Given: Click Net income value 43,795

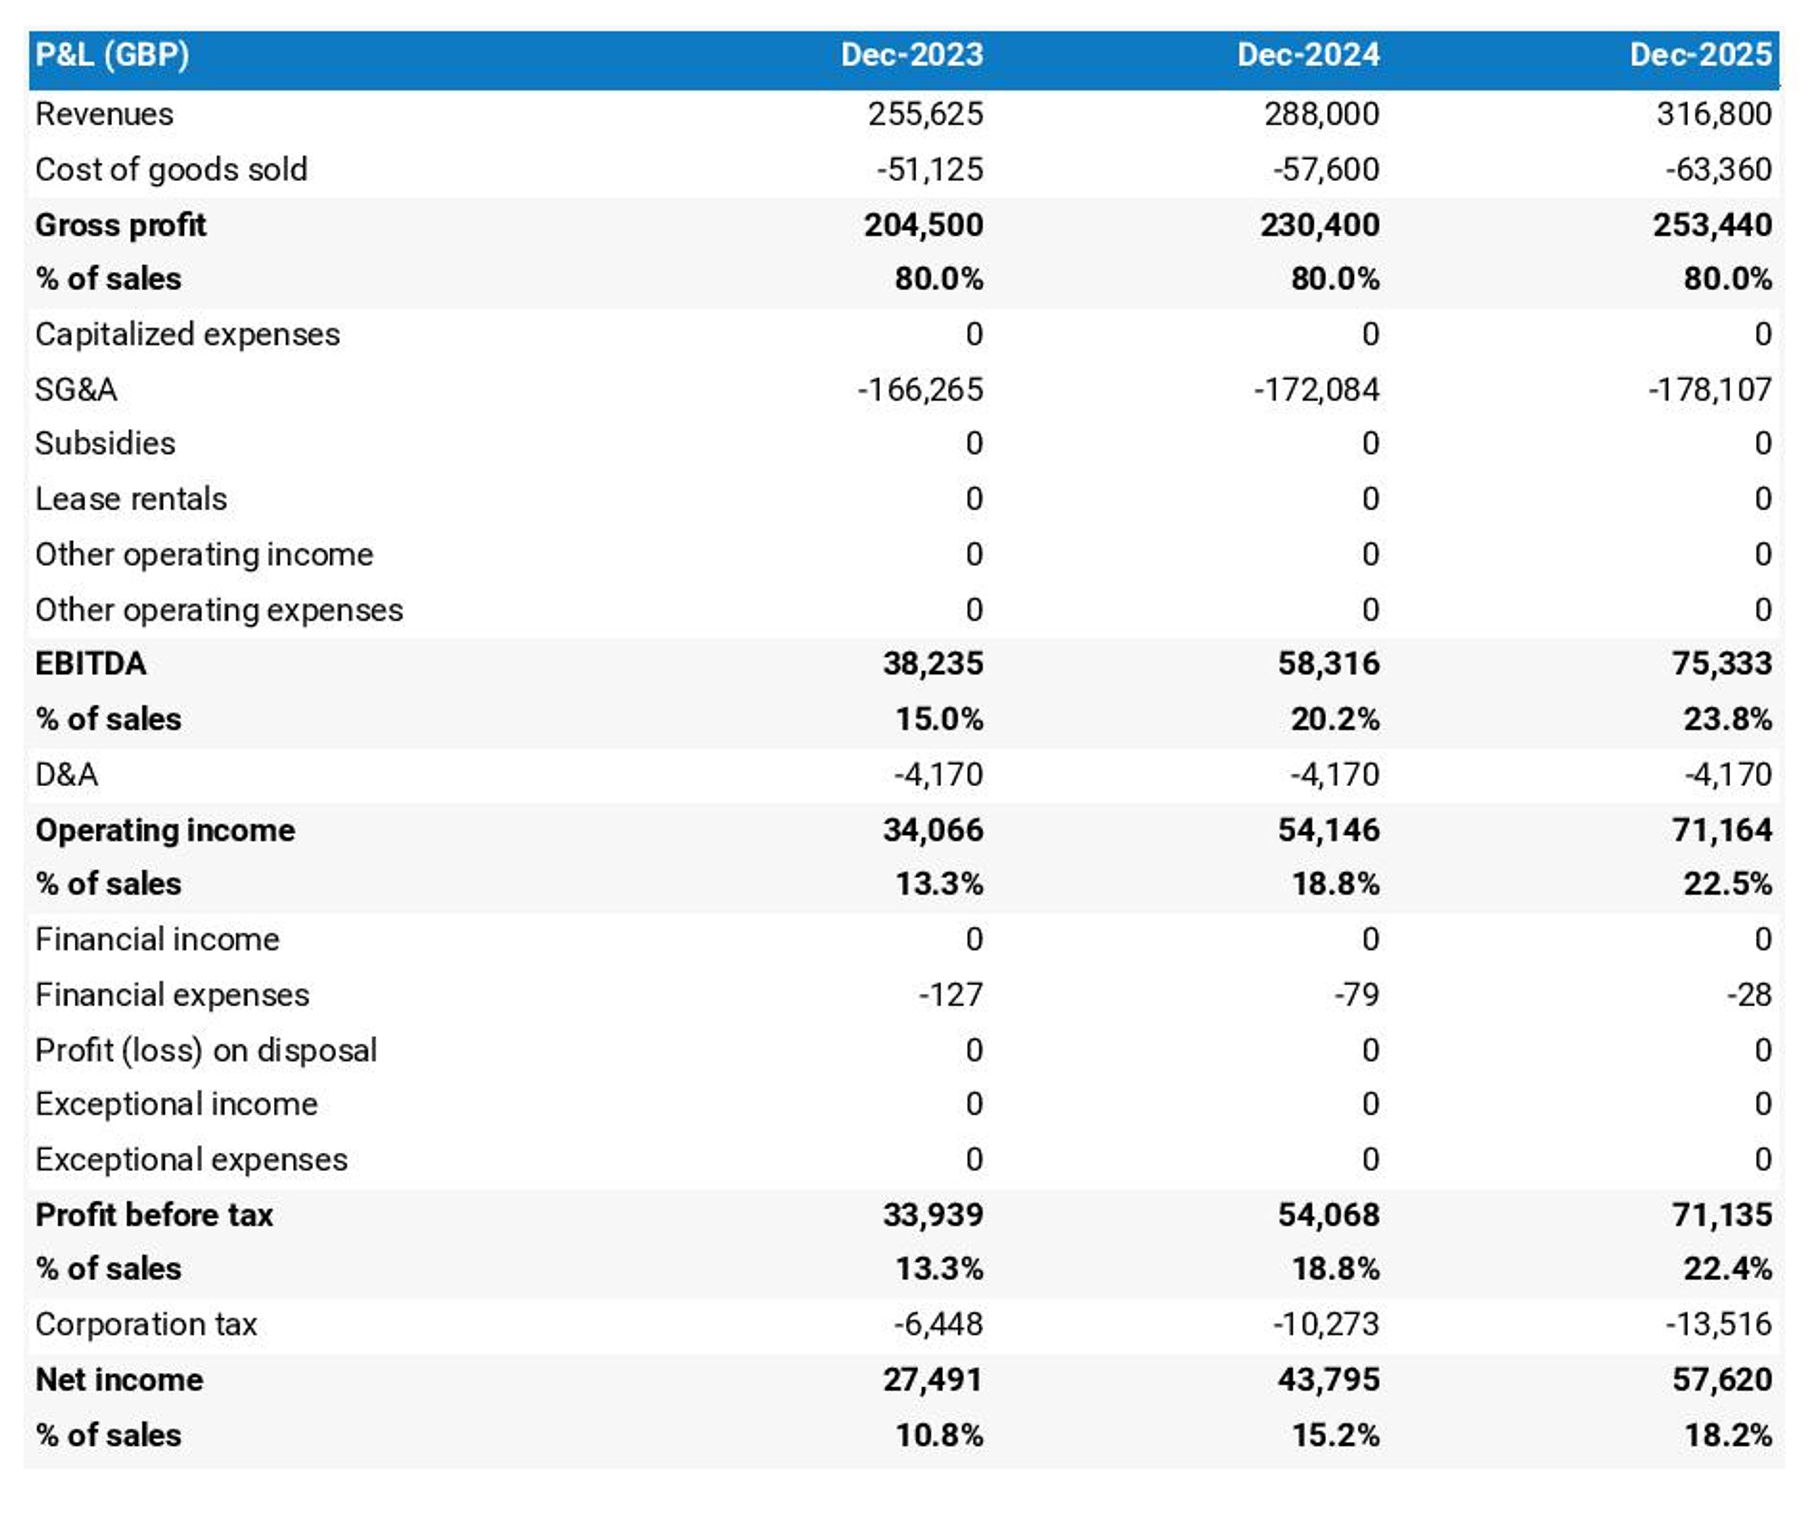Looking at the screenshot, I should tap(1328, 1380).
